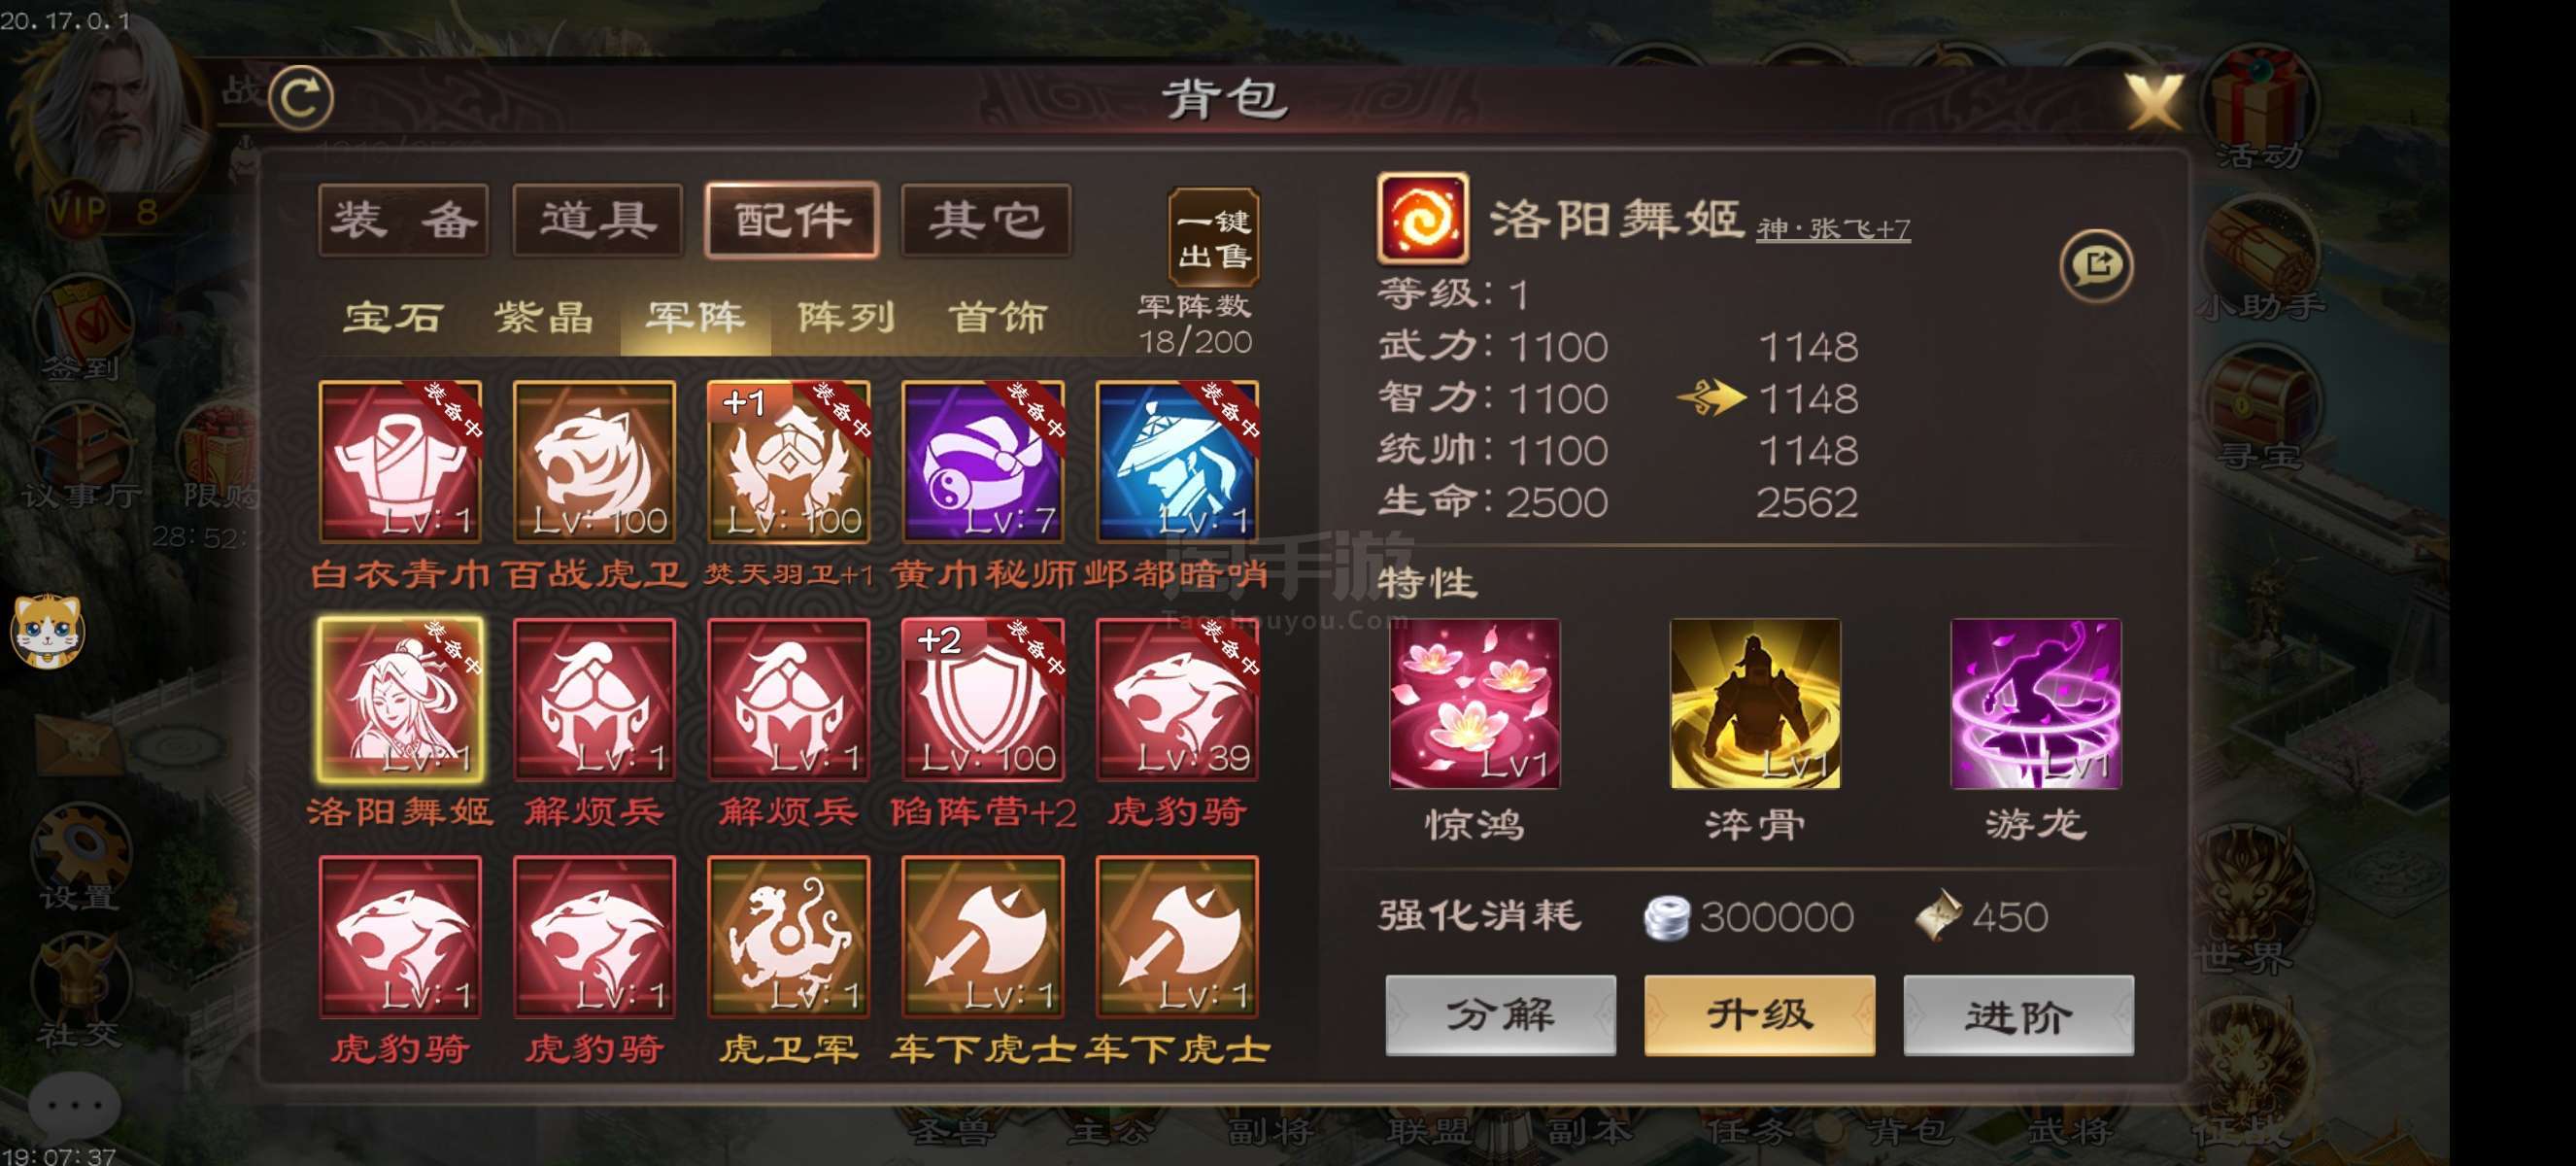The image size is (2576, 1166).
Task: Select the 白衣青巾 formation icon
Action: coord(400,461)
